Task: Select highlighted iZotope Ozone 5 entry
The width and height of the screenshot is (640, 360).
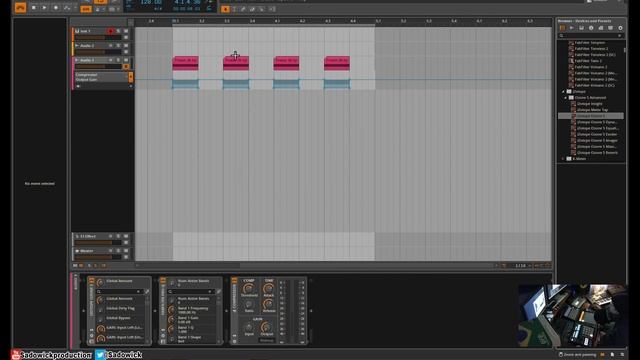Action: pyautogui.click(x=591, y=116)
